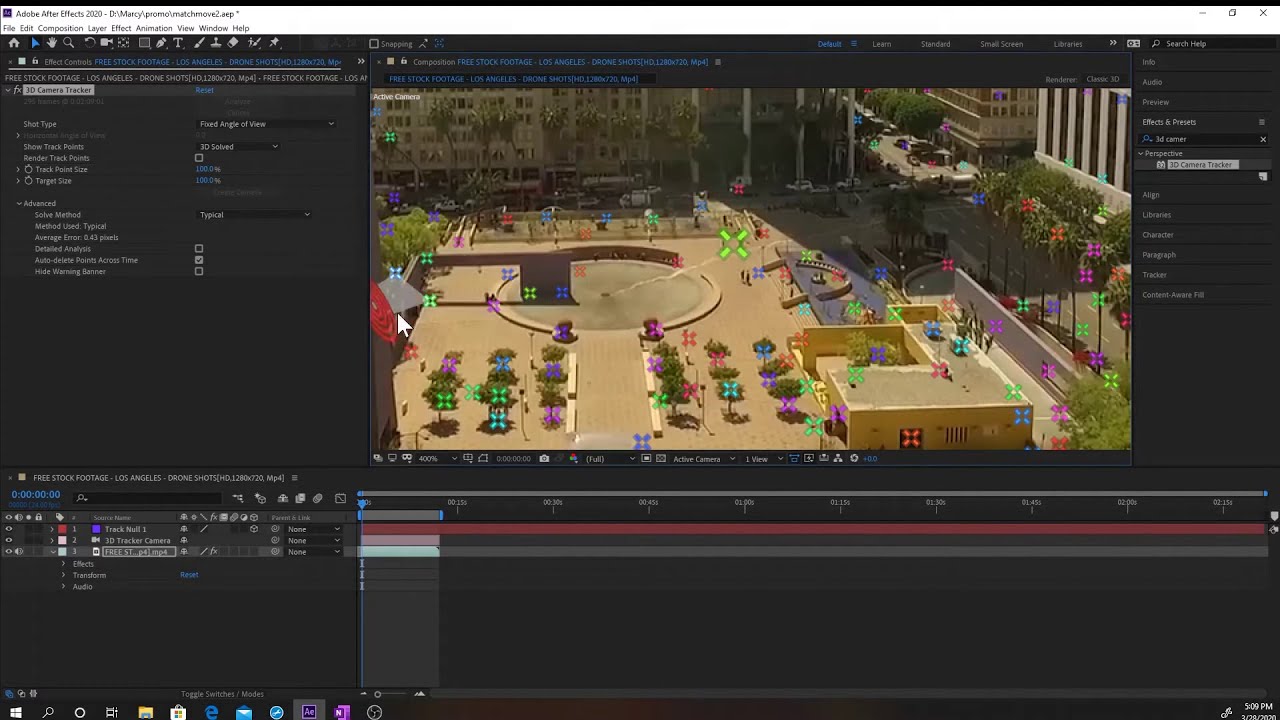Enable the Snapping checkbox
The width and height of the screenshot is (1280, 720).
(x=374, y=44)
